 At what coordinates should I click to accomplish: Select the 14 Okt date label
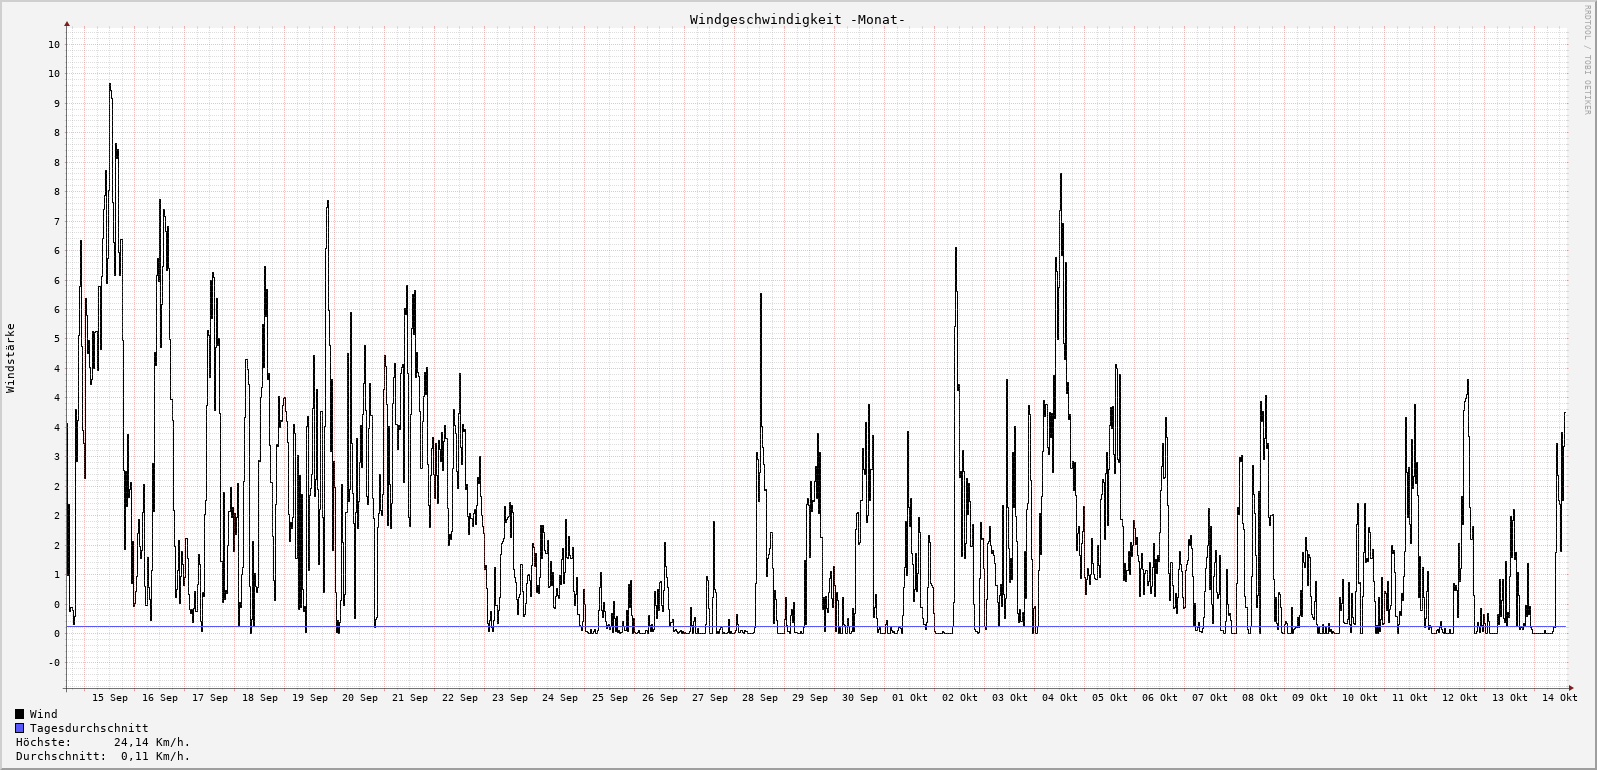point(1560,698)
